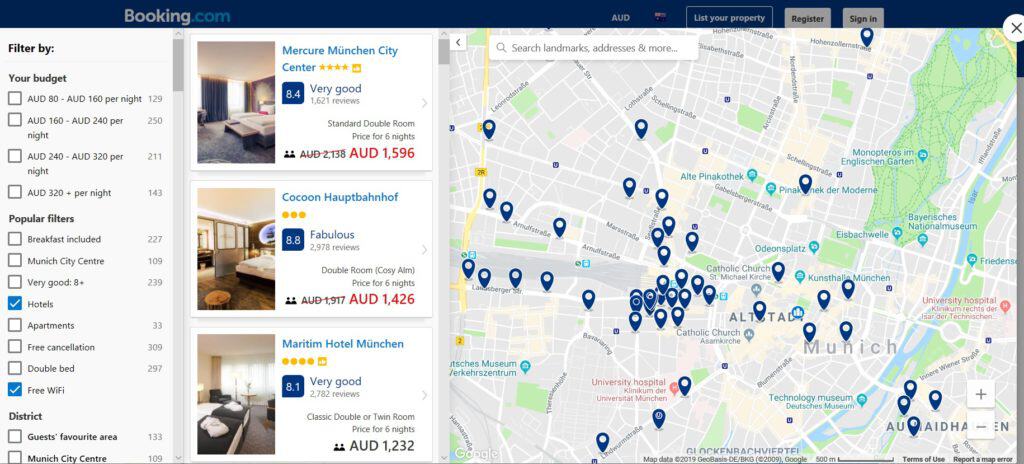The height and width of the screenshot is (464, 1024).
Task: Click the Monopteros im Englischen Garten icon
Action: point(923,155)
